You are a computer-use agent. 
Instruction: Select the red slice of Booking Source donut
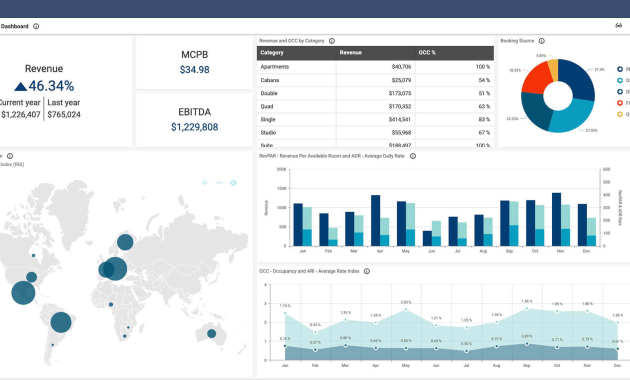point(537,78)
